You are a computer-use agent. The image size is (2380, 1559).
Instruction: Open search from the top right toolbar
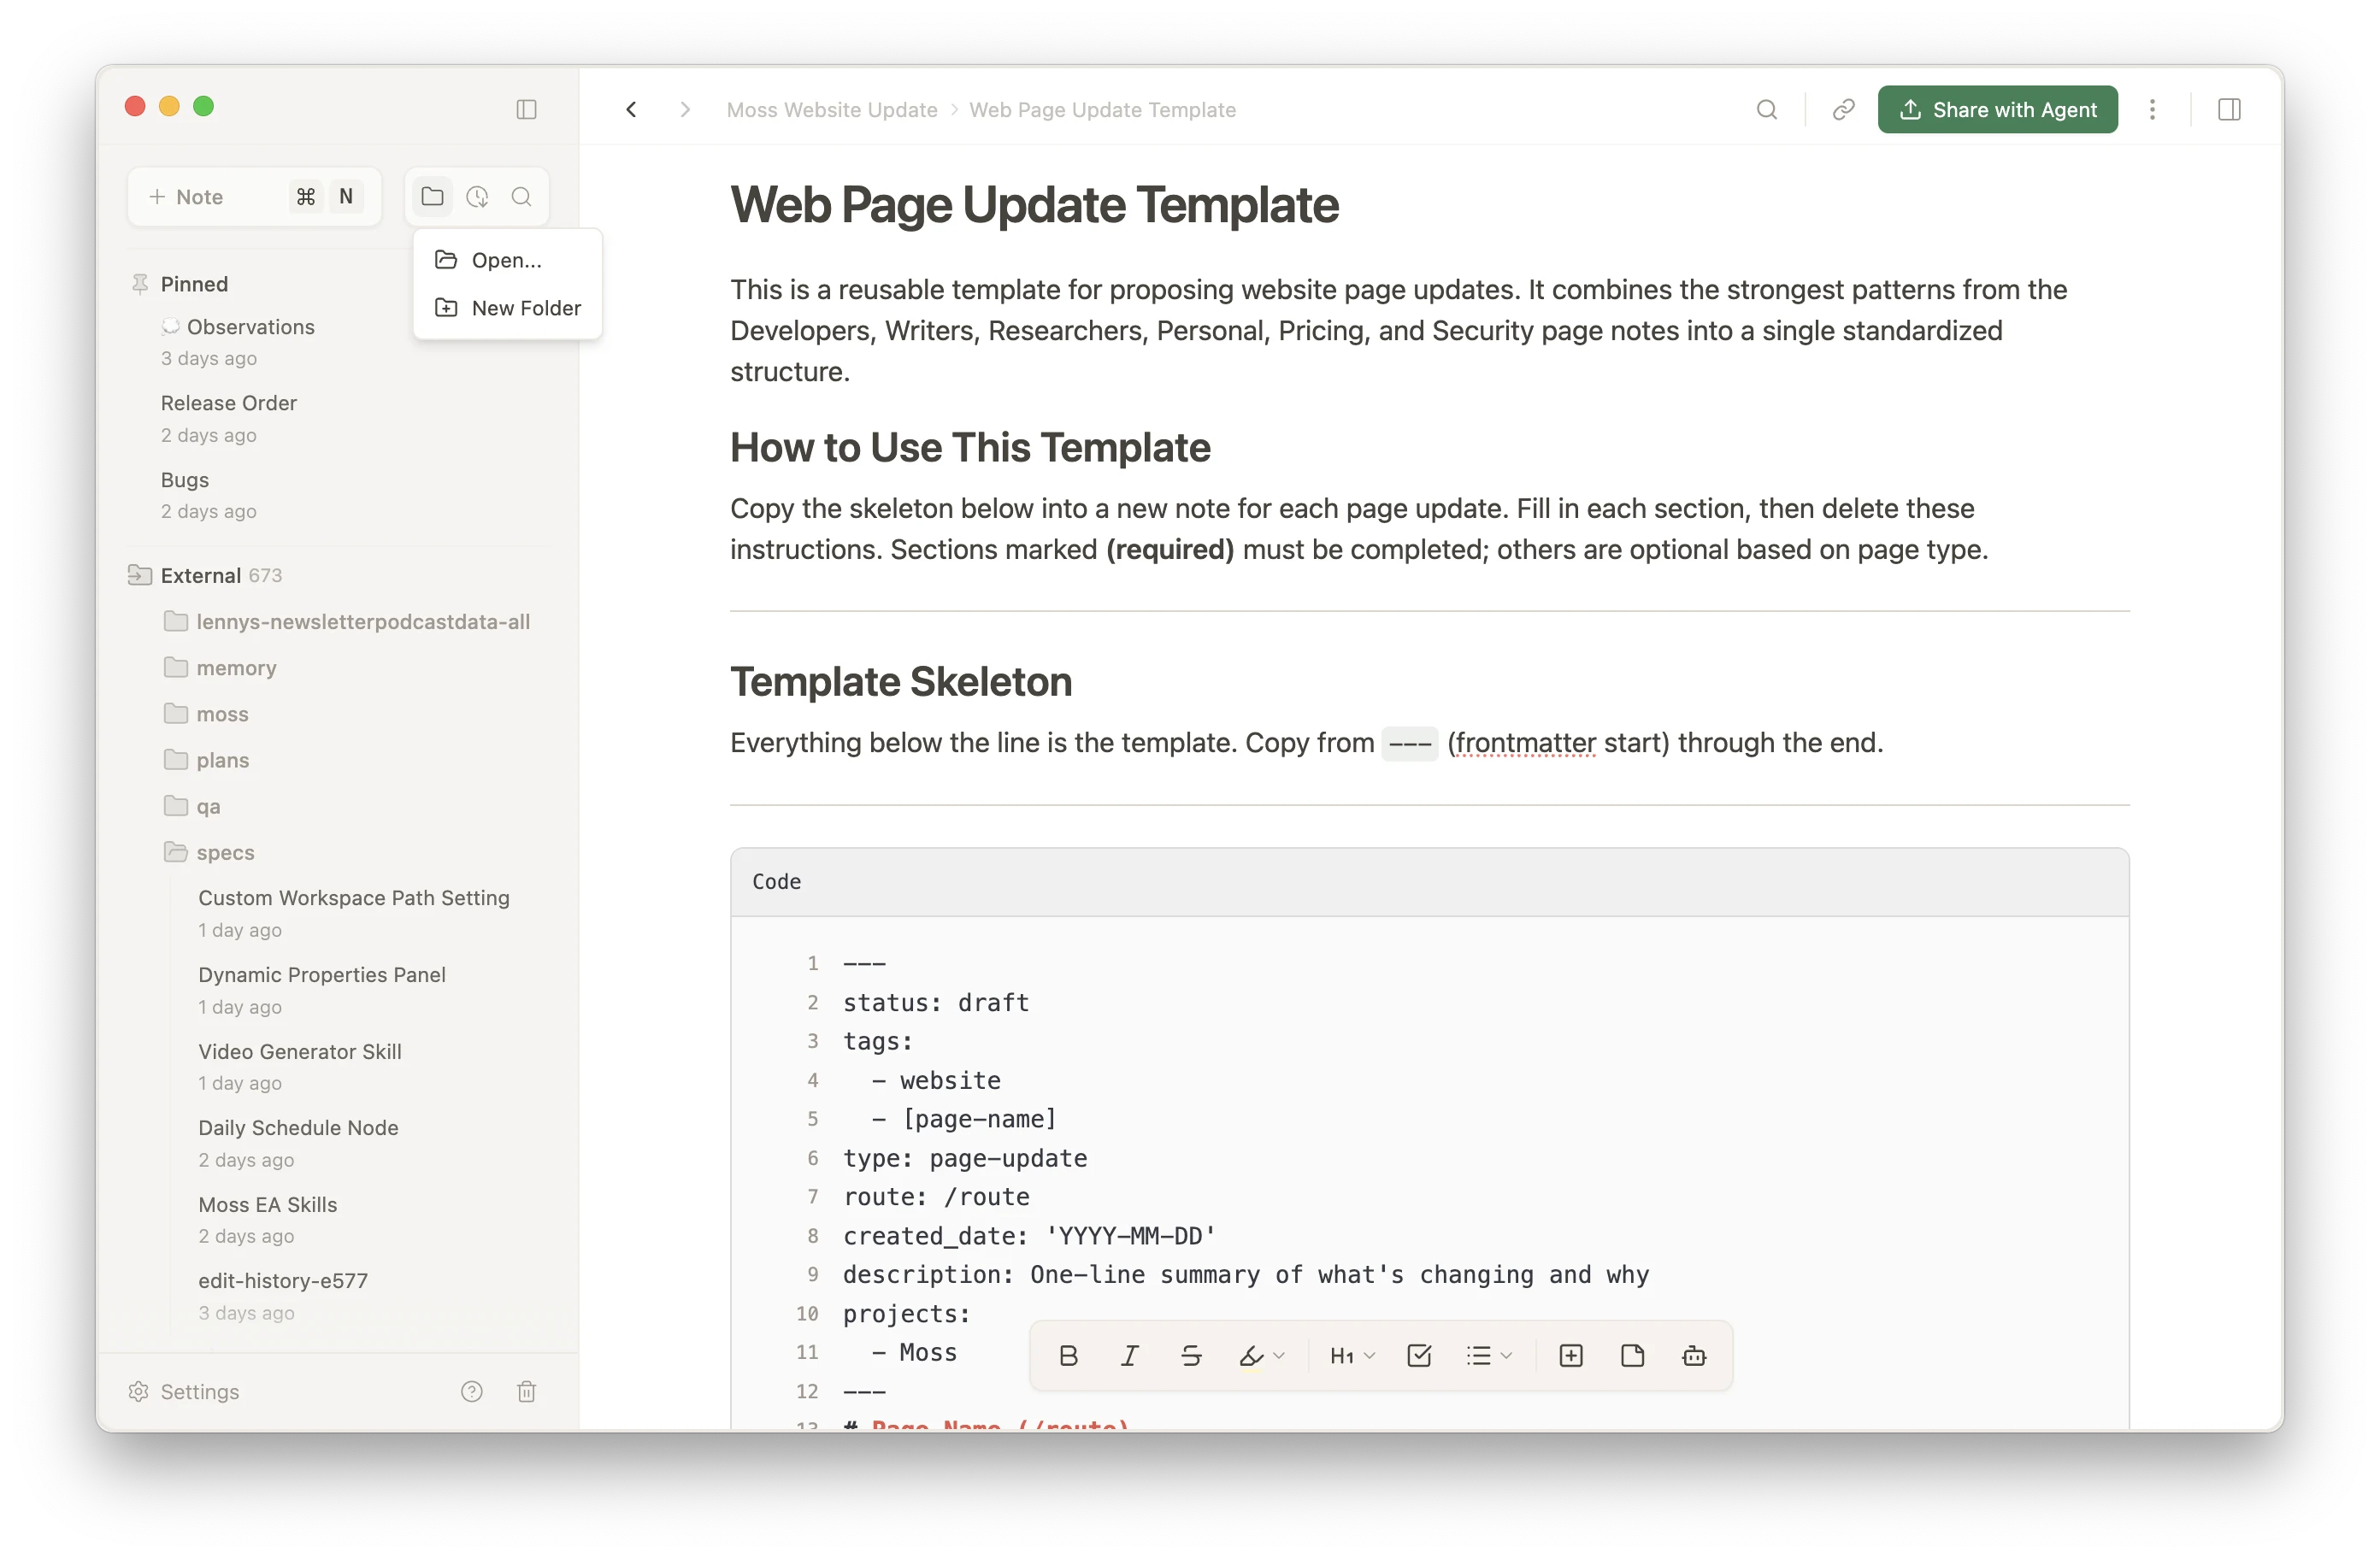tap(1767, 109)
